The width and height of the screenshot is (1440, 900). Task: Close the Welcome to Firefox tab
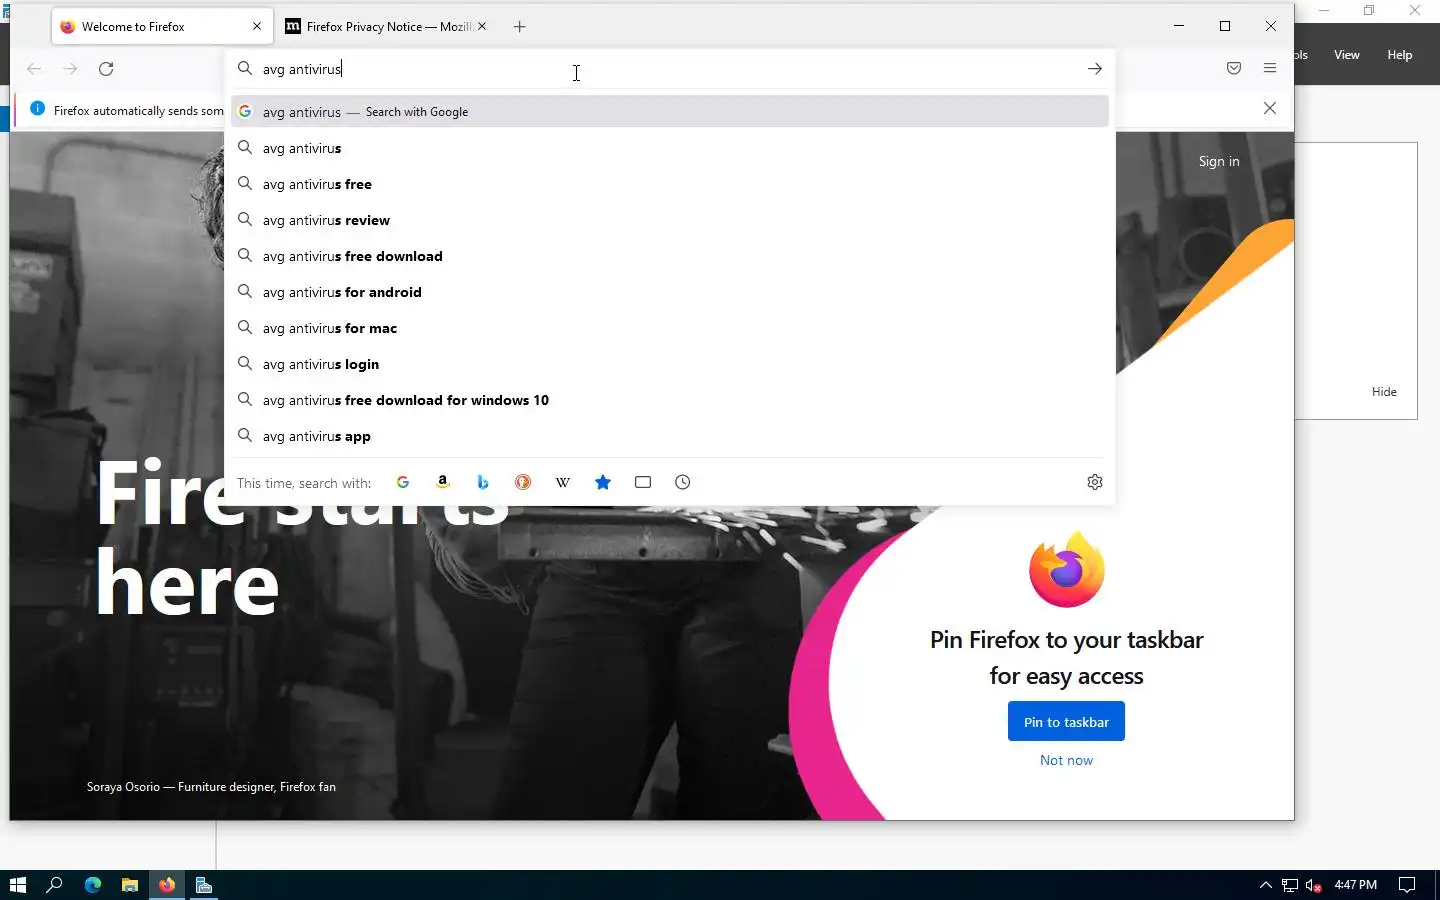point(257,27)
